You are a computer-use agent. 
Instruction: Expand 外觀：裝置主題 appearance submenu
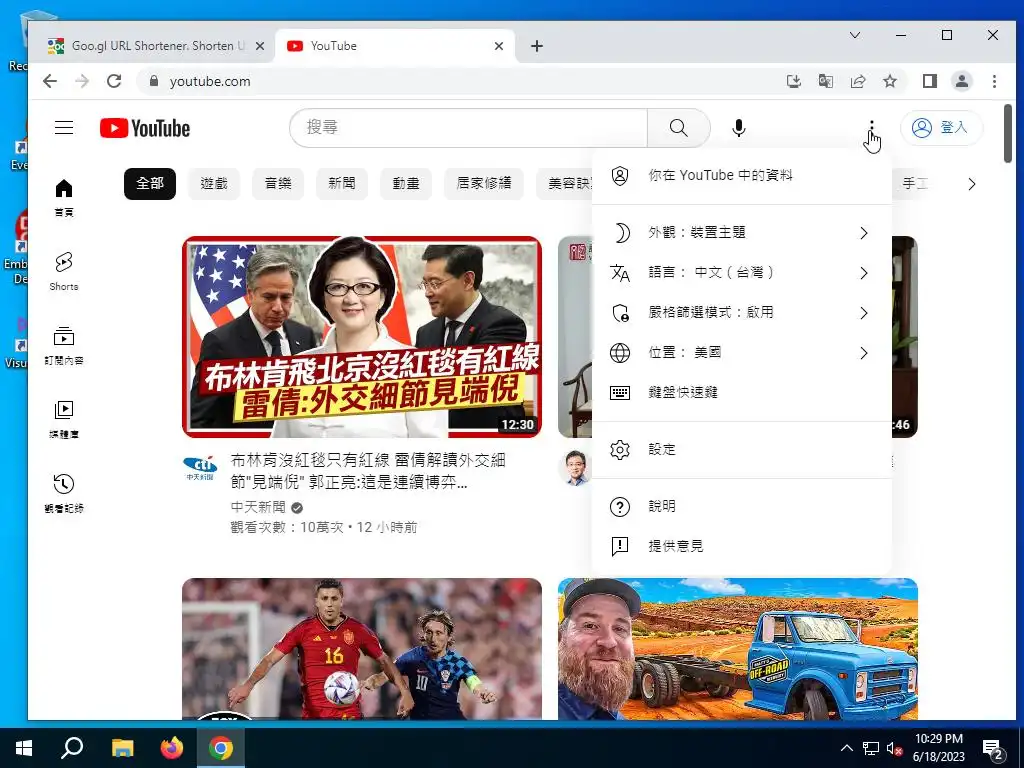pos(741,232)
